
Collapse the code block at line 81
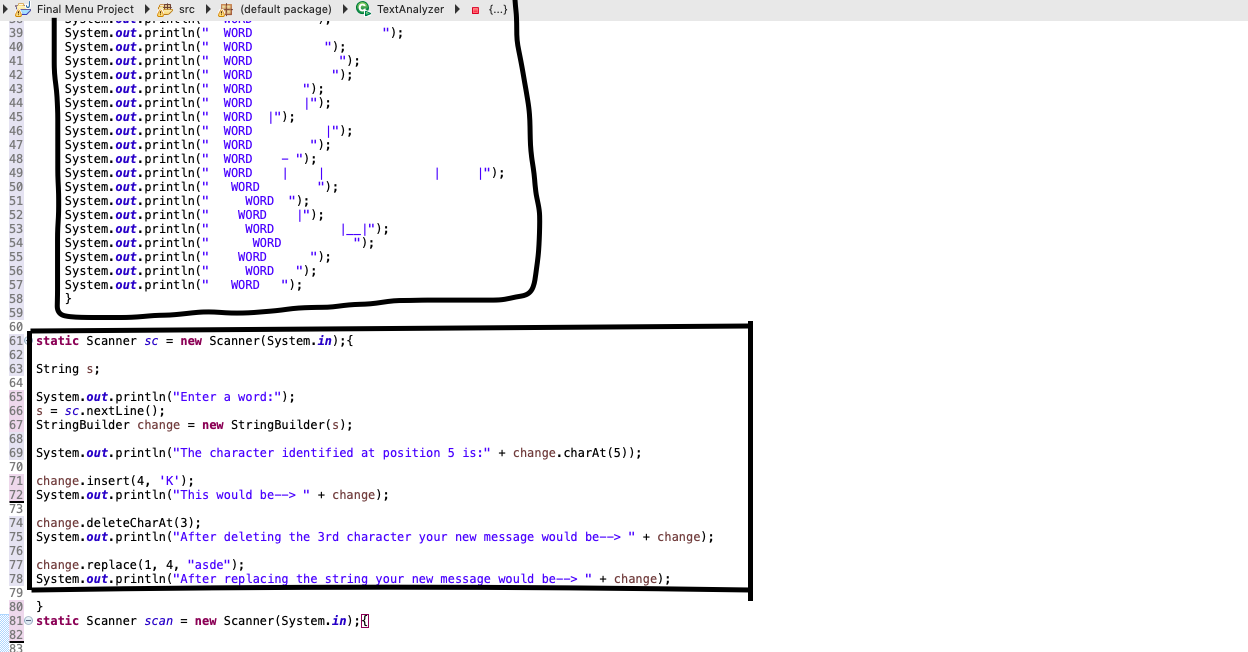click(28, 620)
